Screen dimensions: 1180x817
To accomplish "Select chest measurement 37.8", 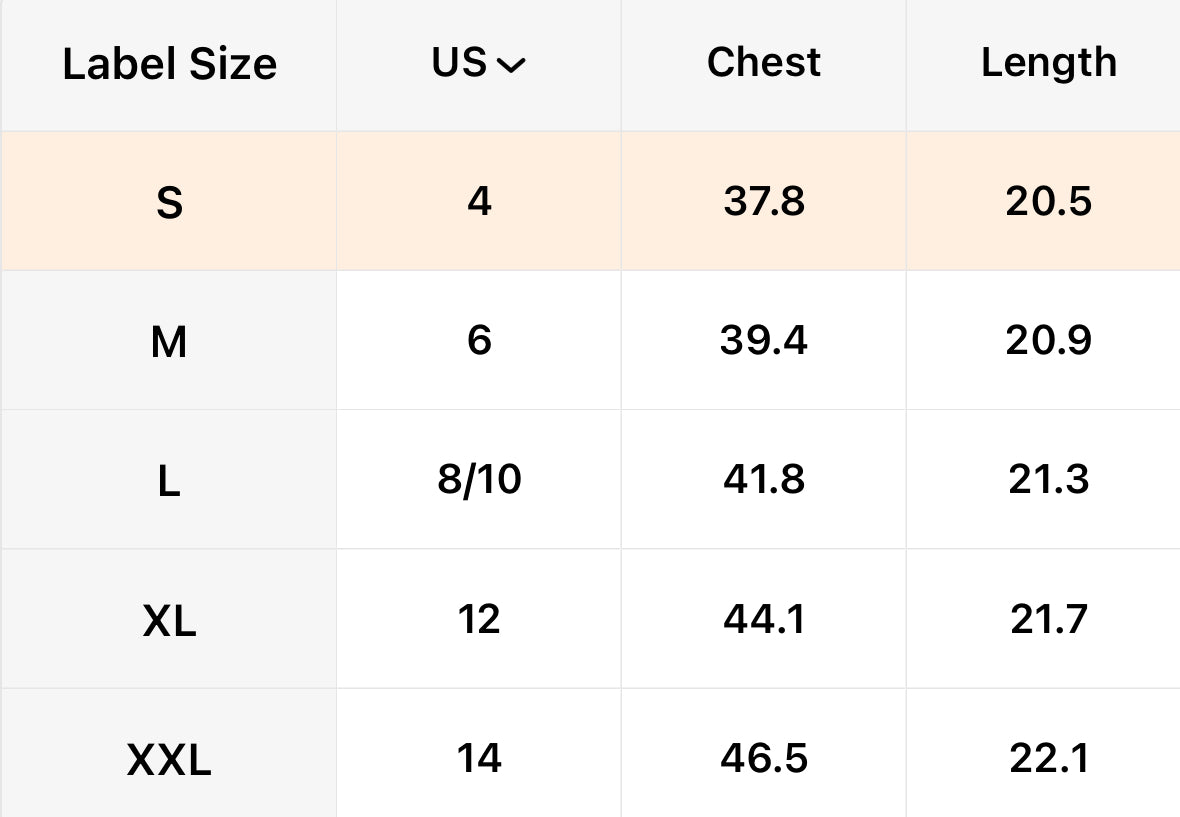I will click(x=763, y=203).
